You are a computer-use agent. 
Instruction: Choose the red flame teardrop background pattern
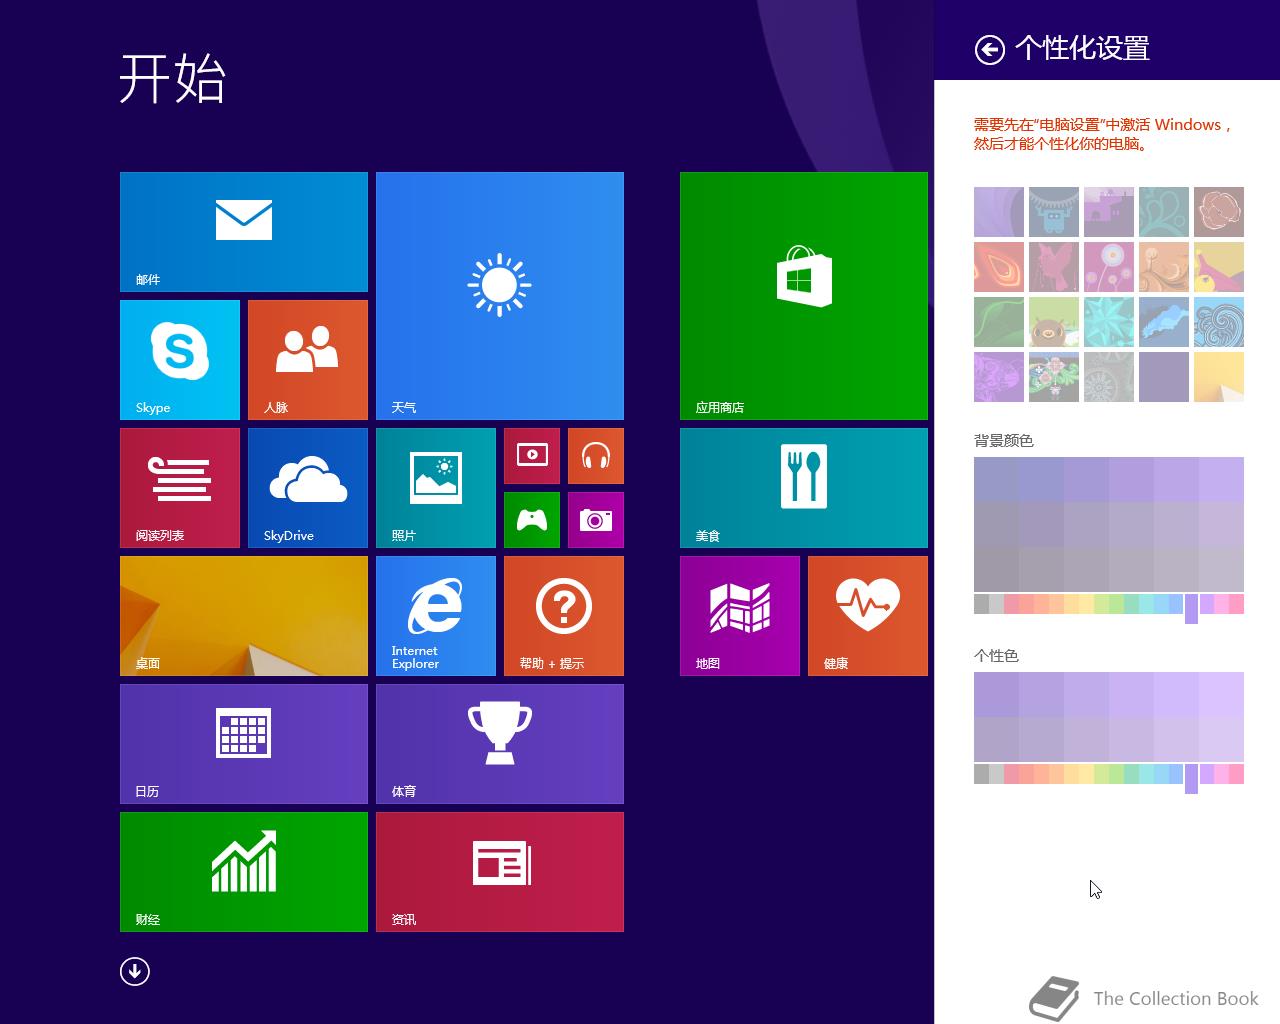[x=999, y=267]
